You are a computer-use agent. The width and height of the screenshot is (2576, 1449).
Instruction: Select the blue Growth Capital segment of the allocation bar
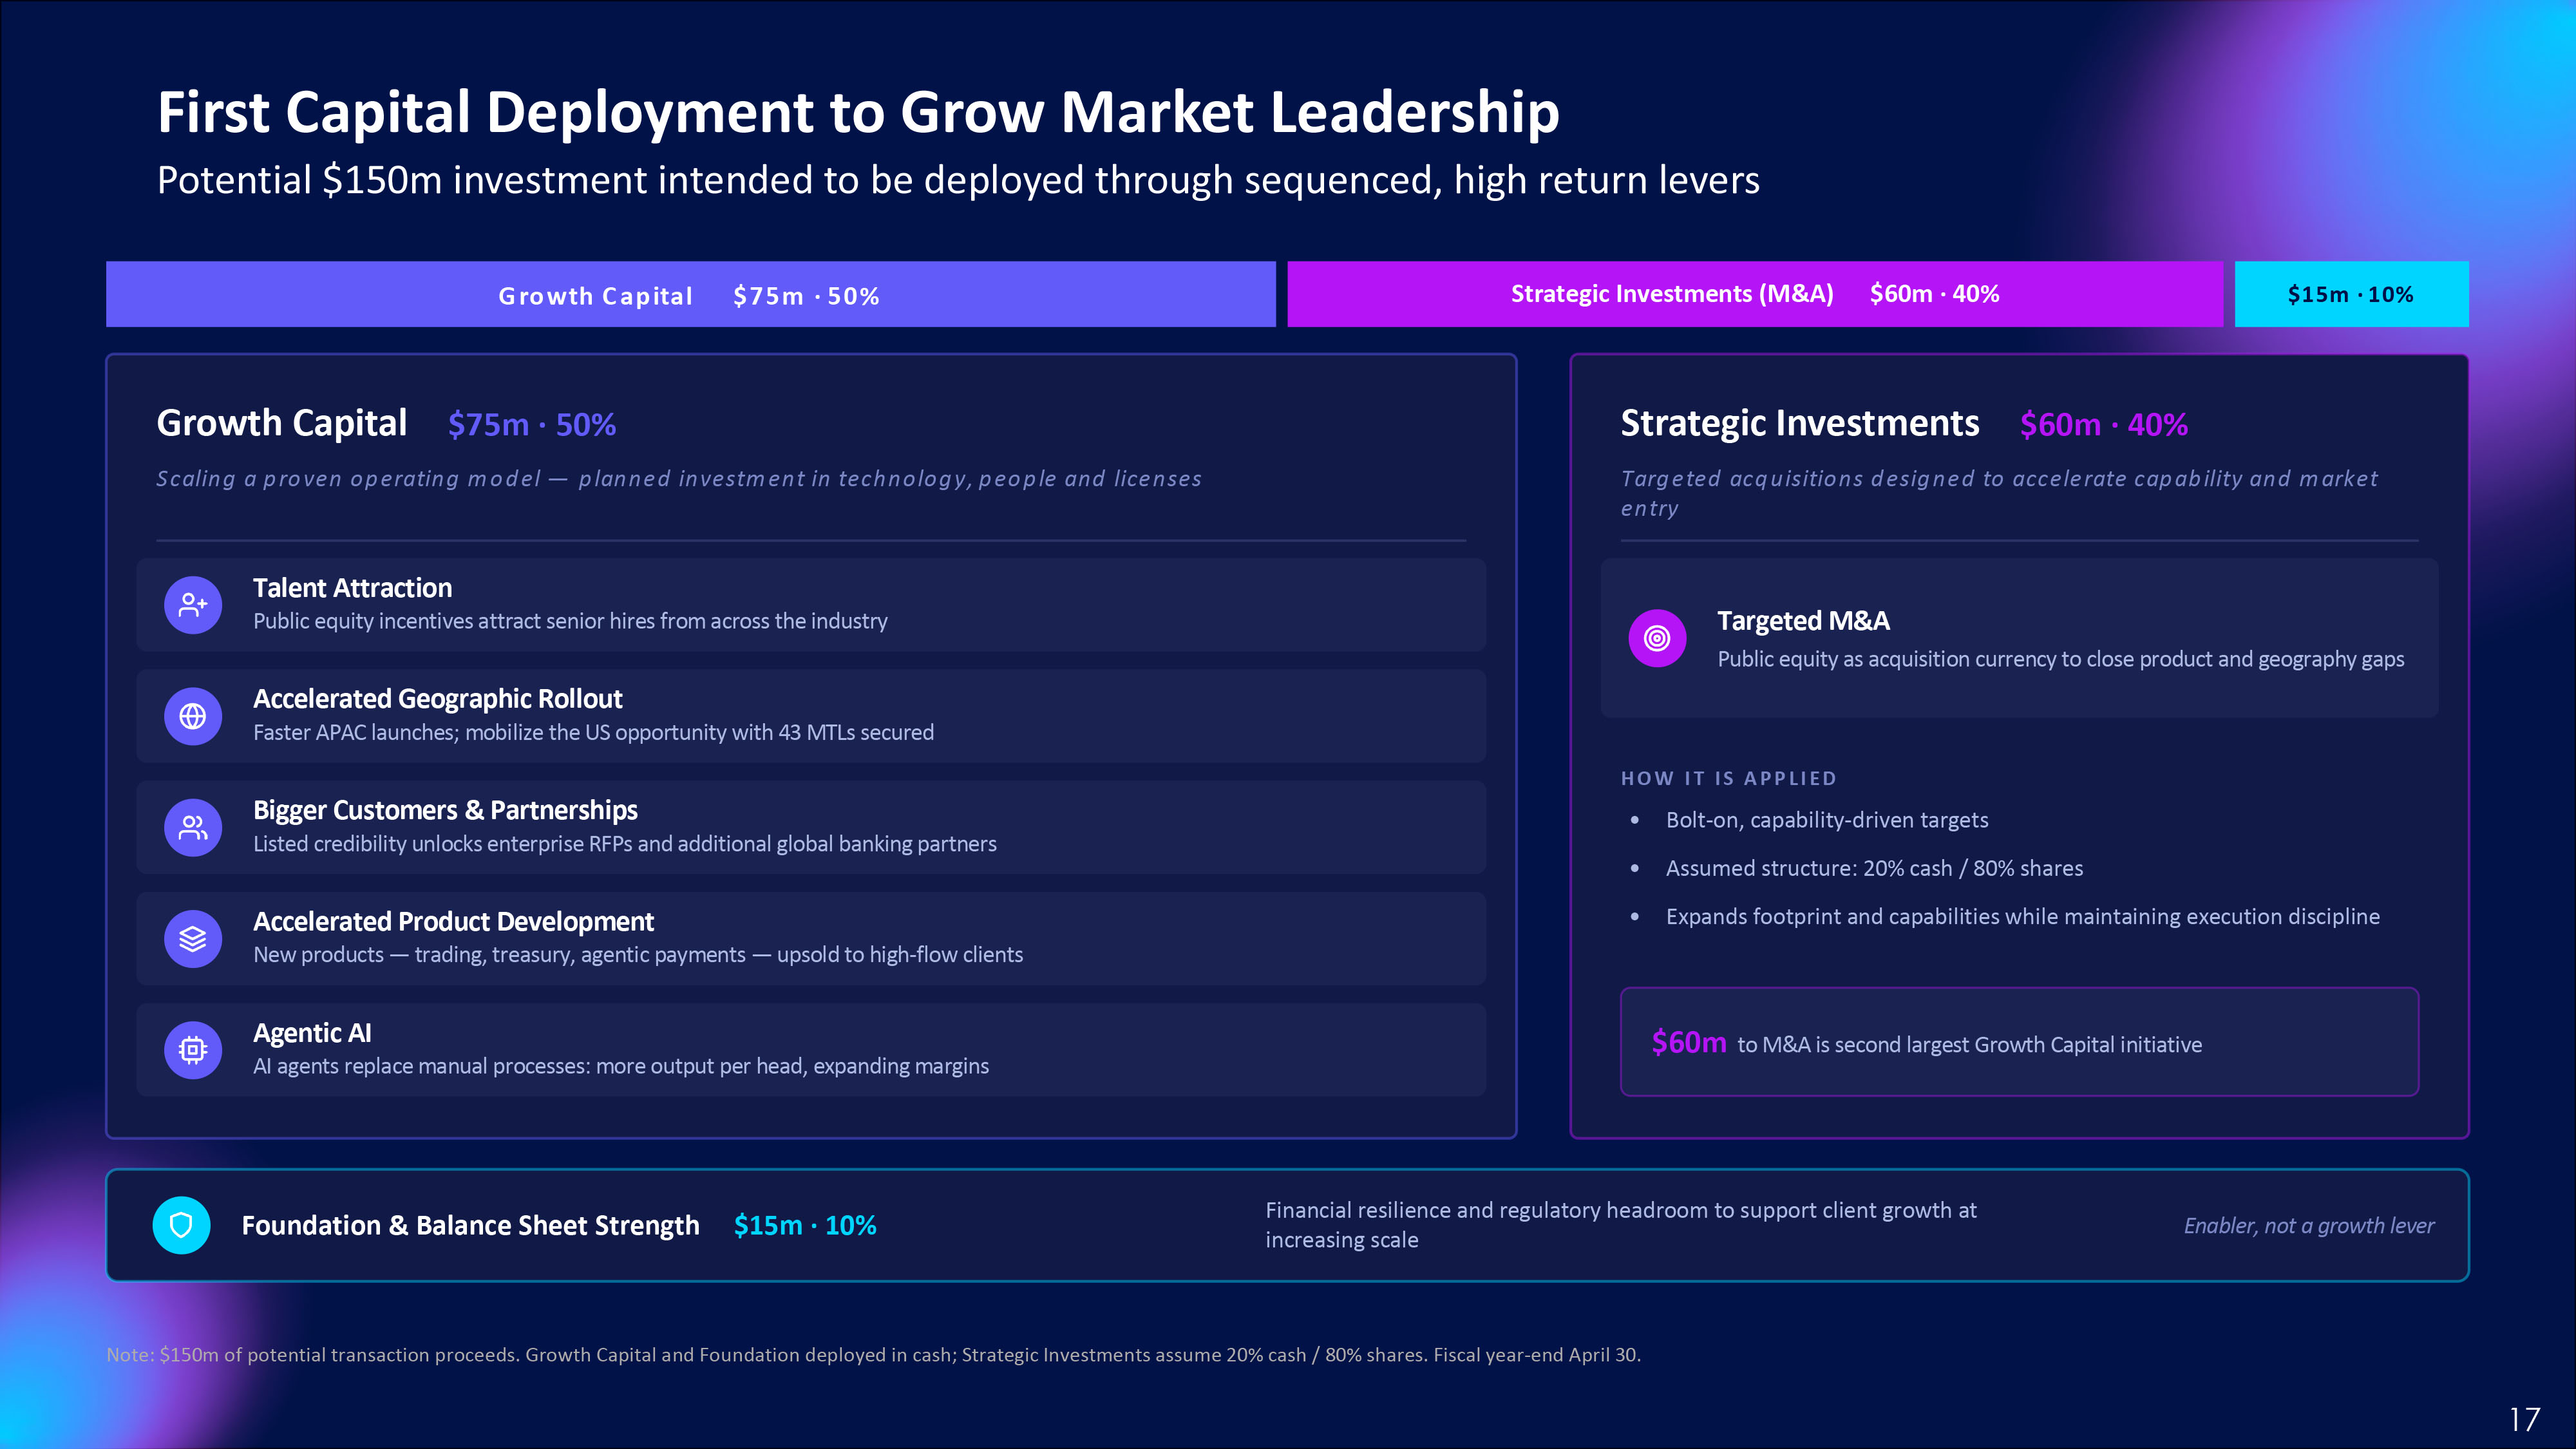[x=691, y=294]
